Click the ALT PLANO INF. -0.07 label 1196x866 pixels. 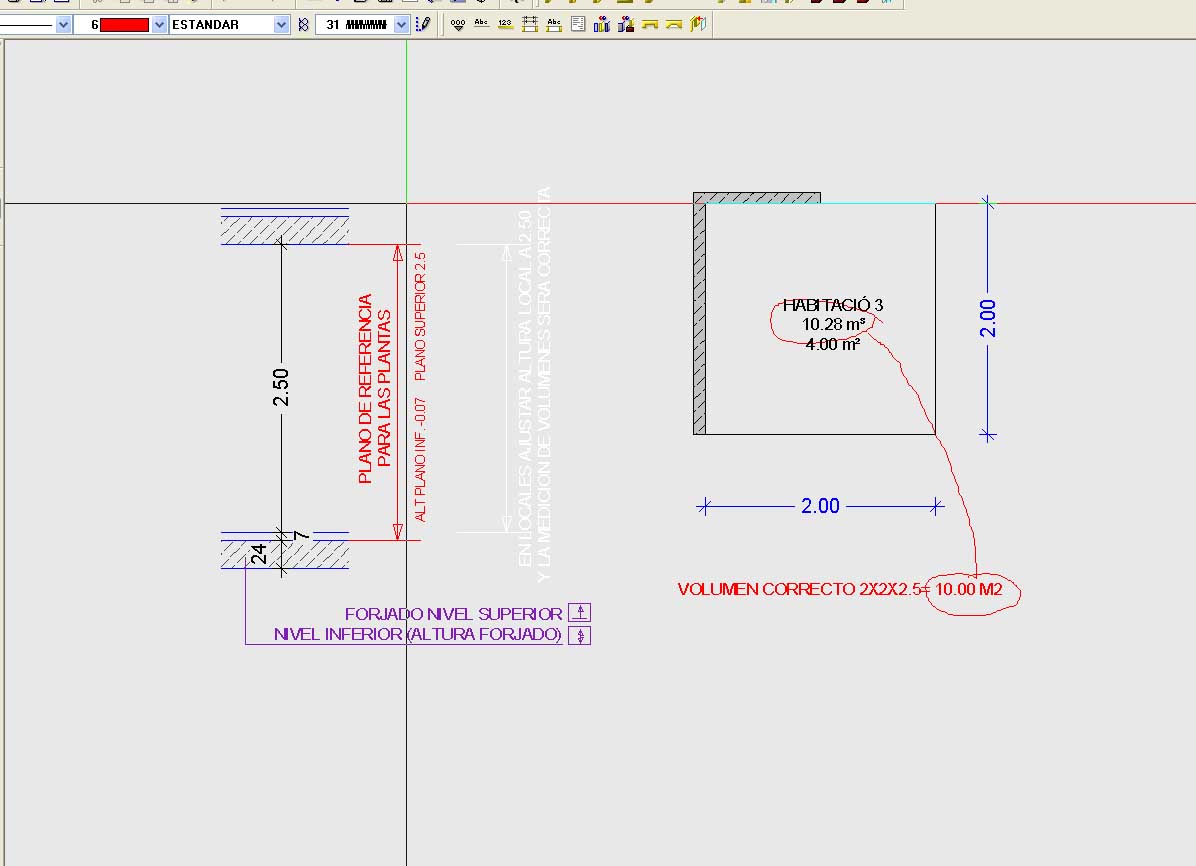pos(420,460)
